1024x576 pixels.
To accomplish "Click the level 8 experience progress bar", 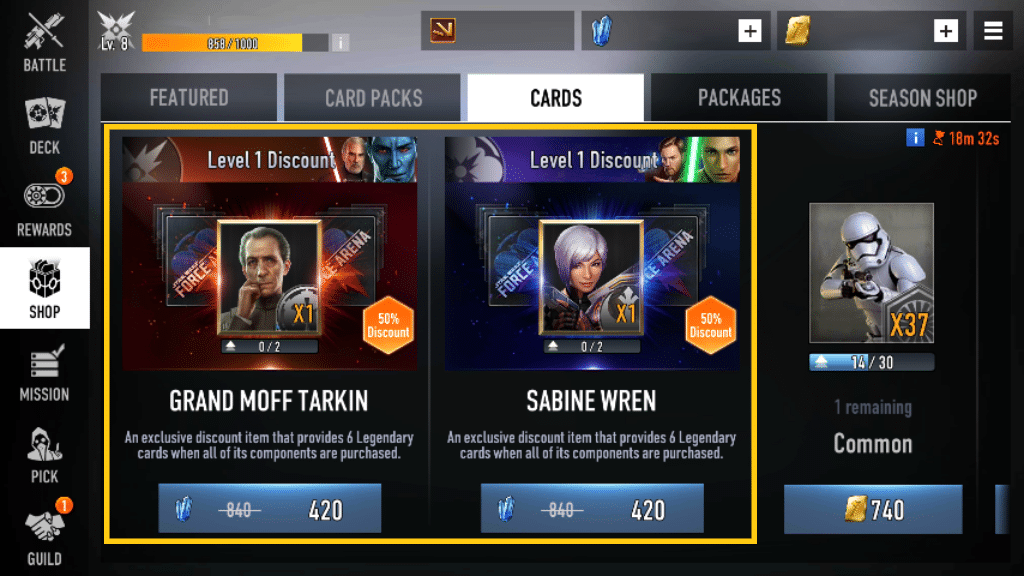I will point(235,43).
